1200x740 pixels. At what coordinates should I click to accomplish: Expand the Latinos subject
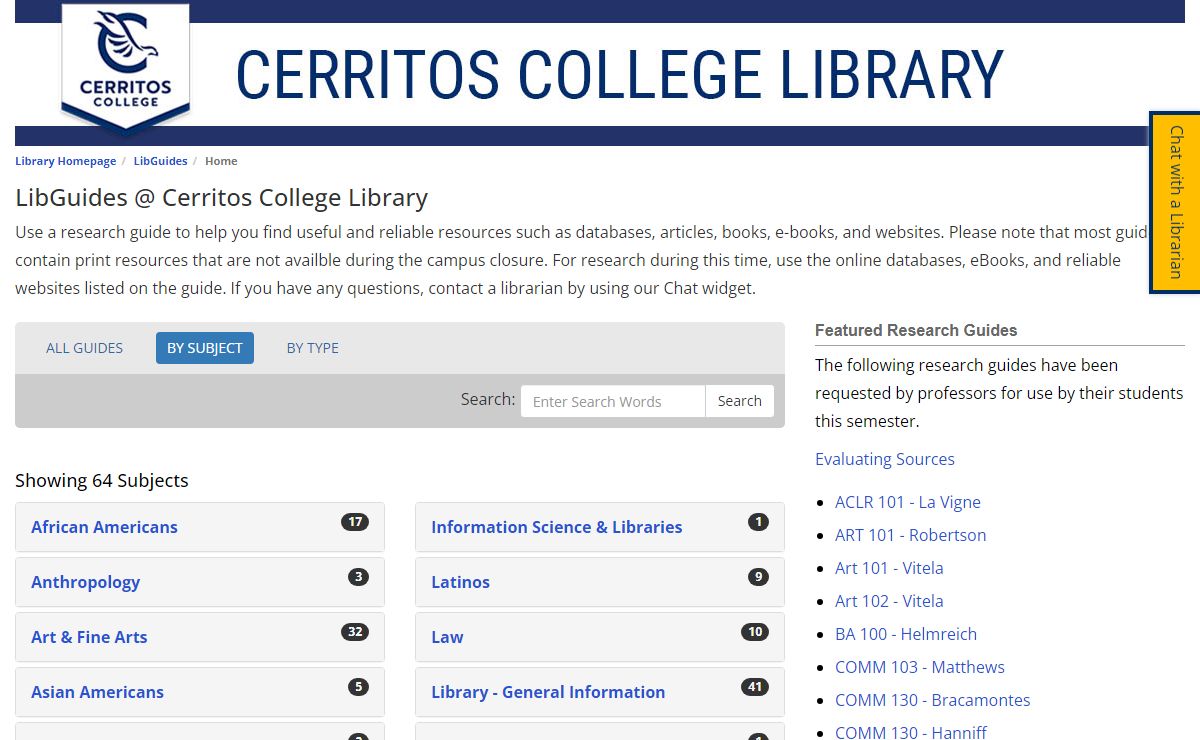point(600,582)
